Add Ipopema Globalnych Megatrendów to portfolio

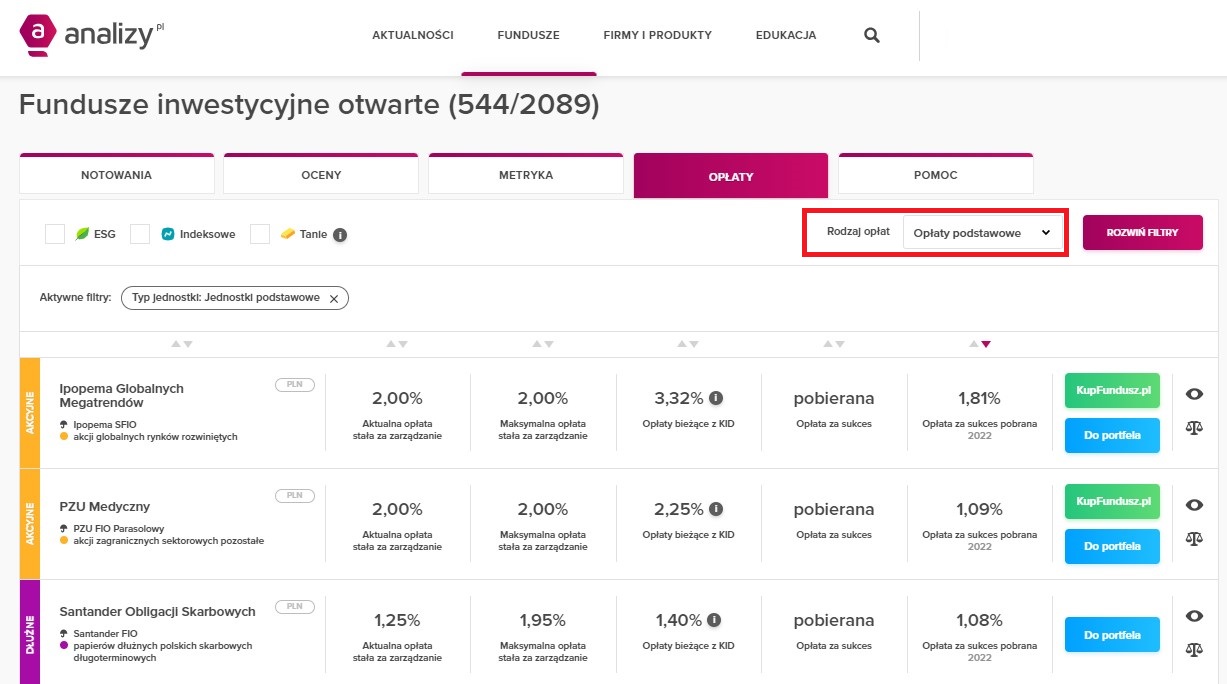coord(1112,436)
